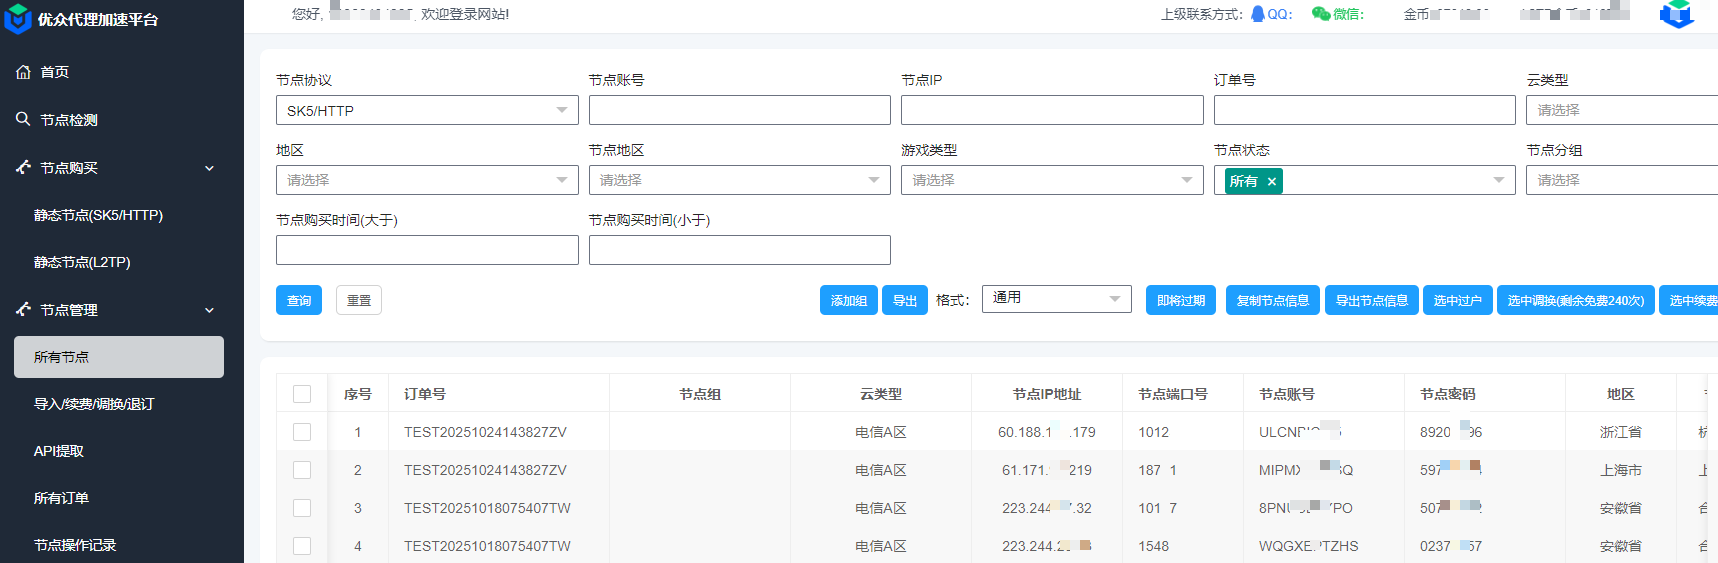This screenshot has height=563, width=1718.
Task: Click the 节点购买时间(小于) input field
Action: (x=740, y=250)
